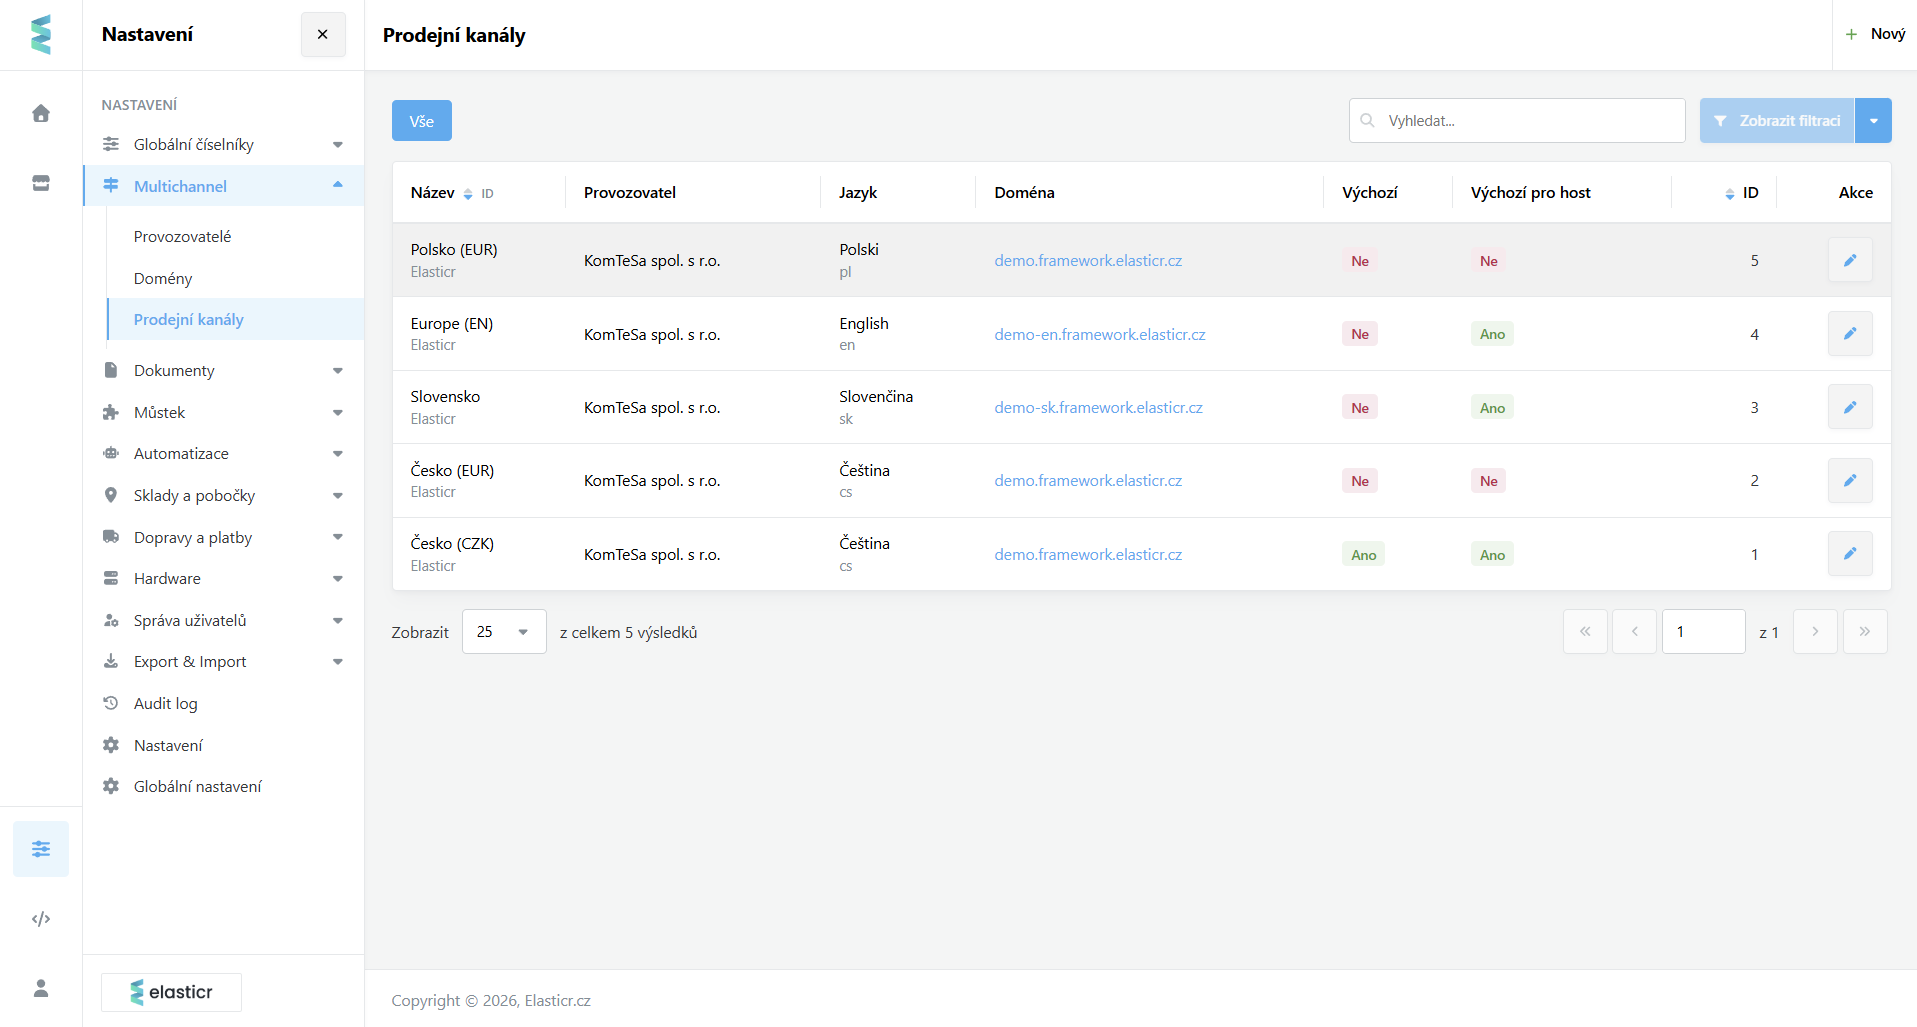1917x1027 pixels.
Task: Collapse the Multichannel section
Action: click(224, 186)
